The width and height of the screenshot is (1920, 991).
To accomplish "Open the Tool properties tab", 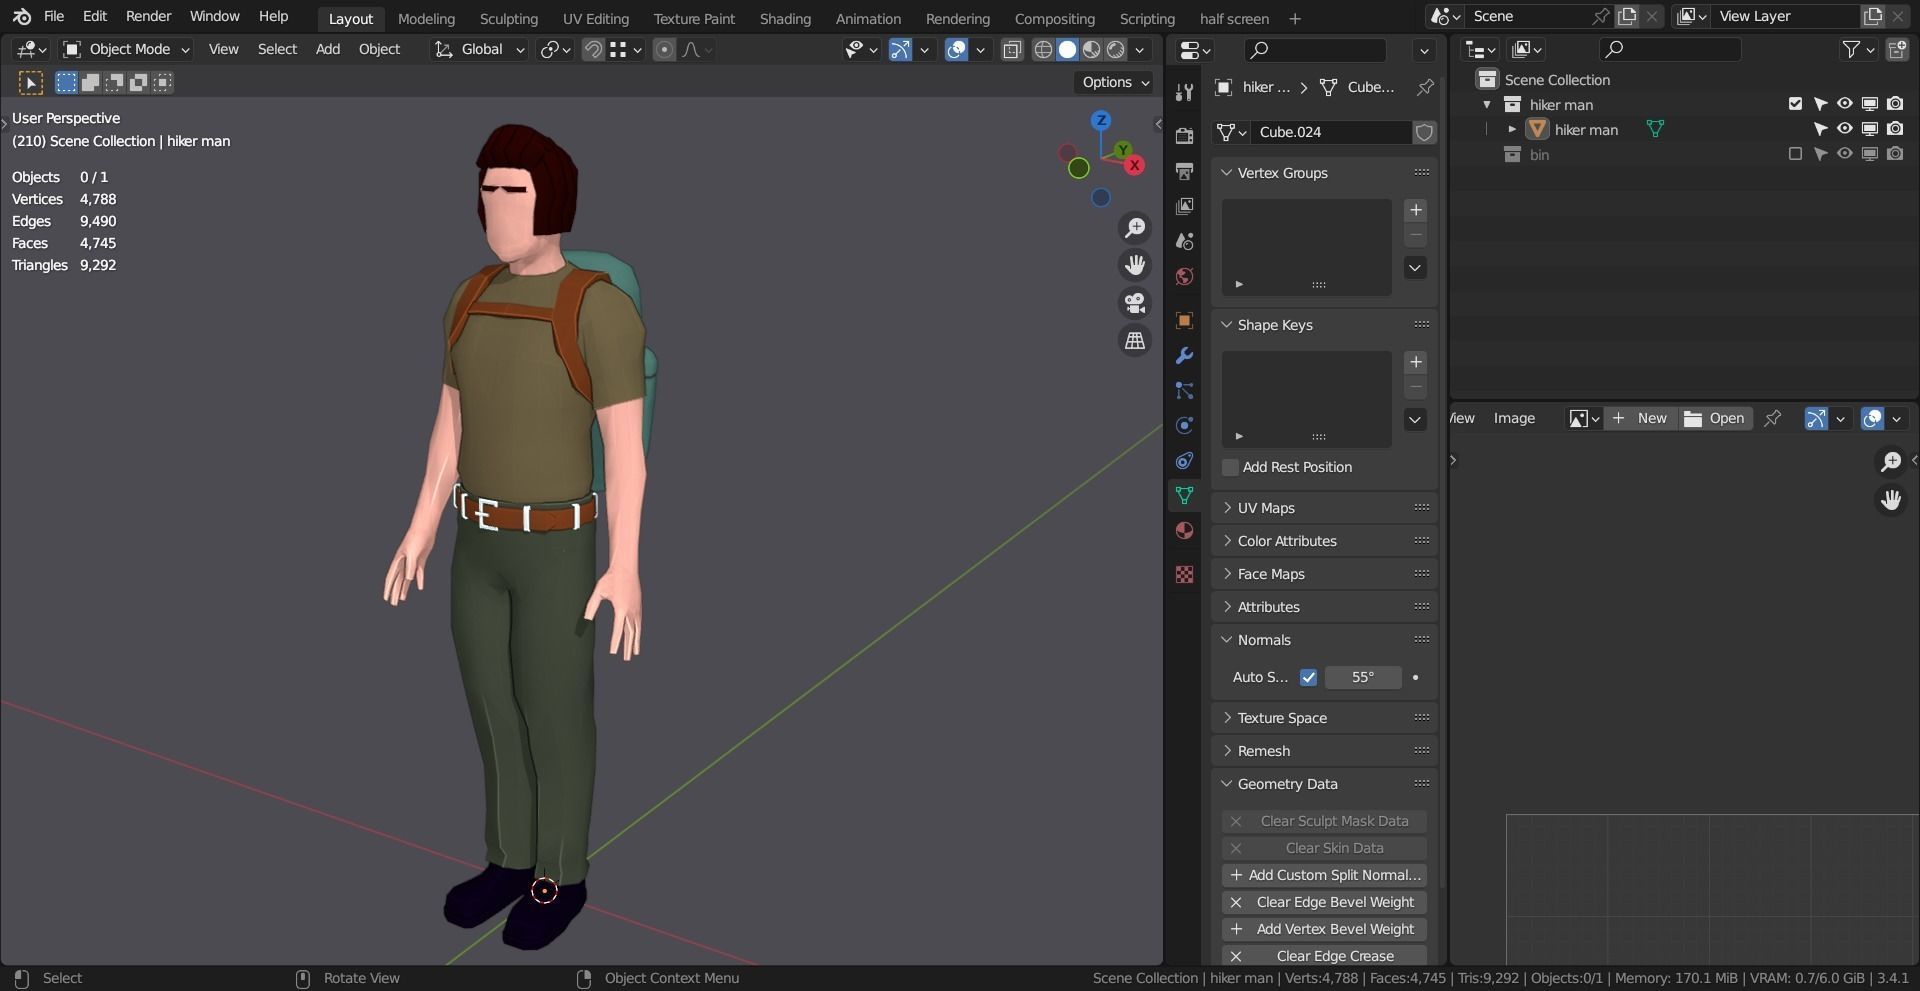I will click(1185, 92).
